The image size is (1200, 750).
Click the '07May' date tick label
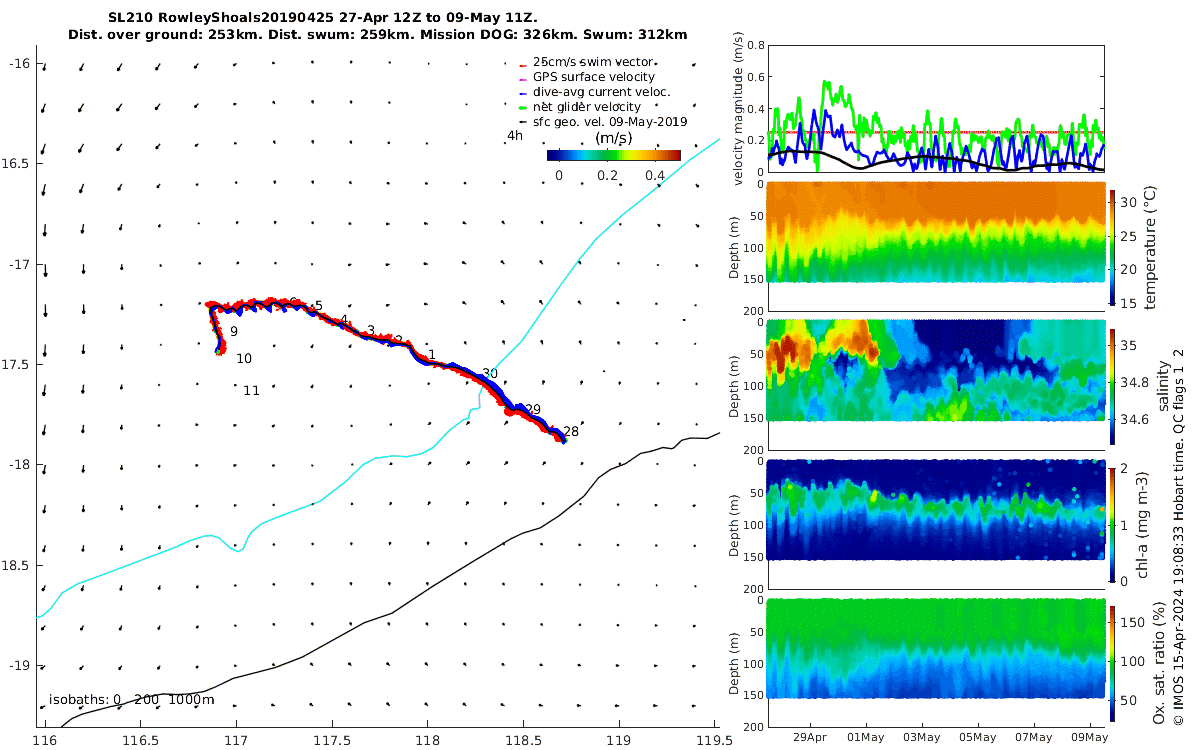pos(1034,737)
